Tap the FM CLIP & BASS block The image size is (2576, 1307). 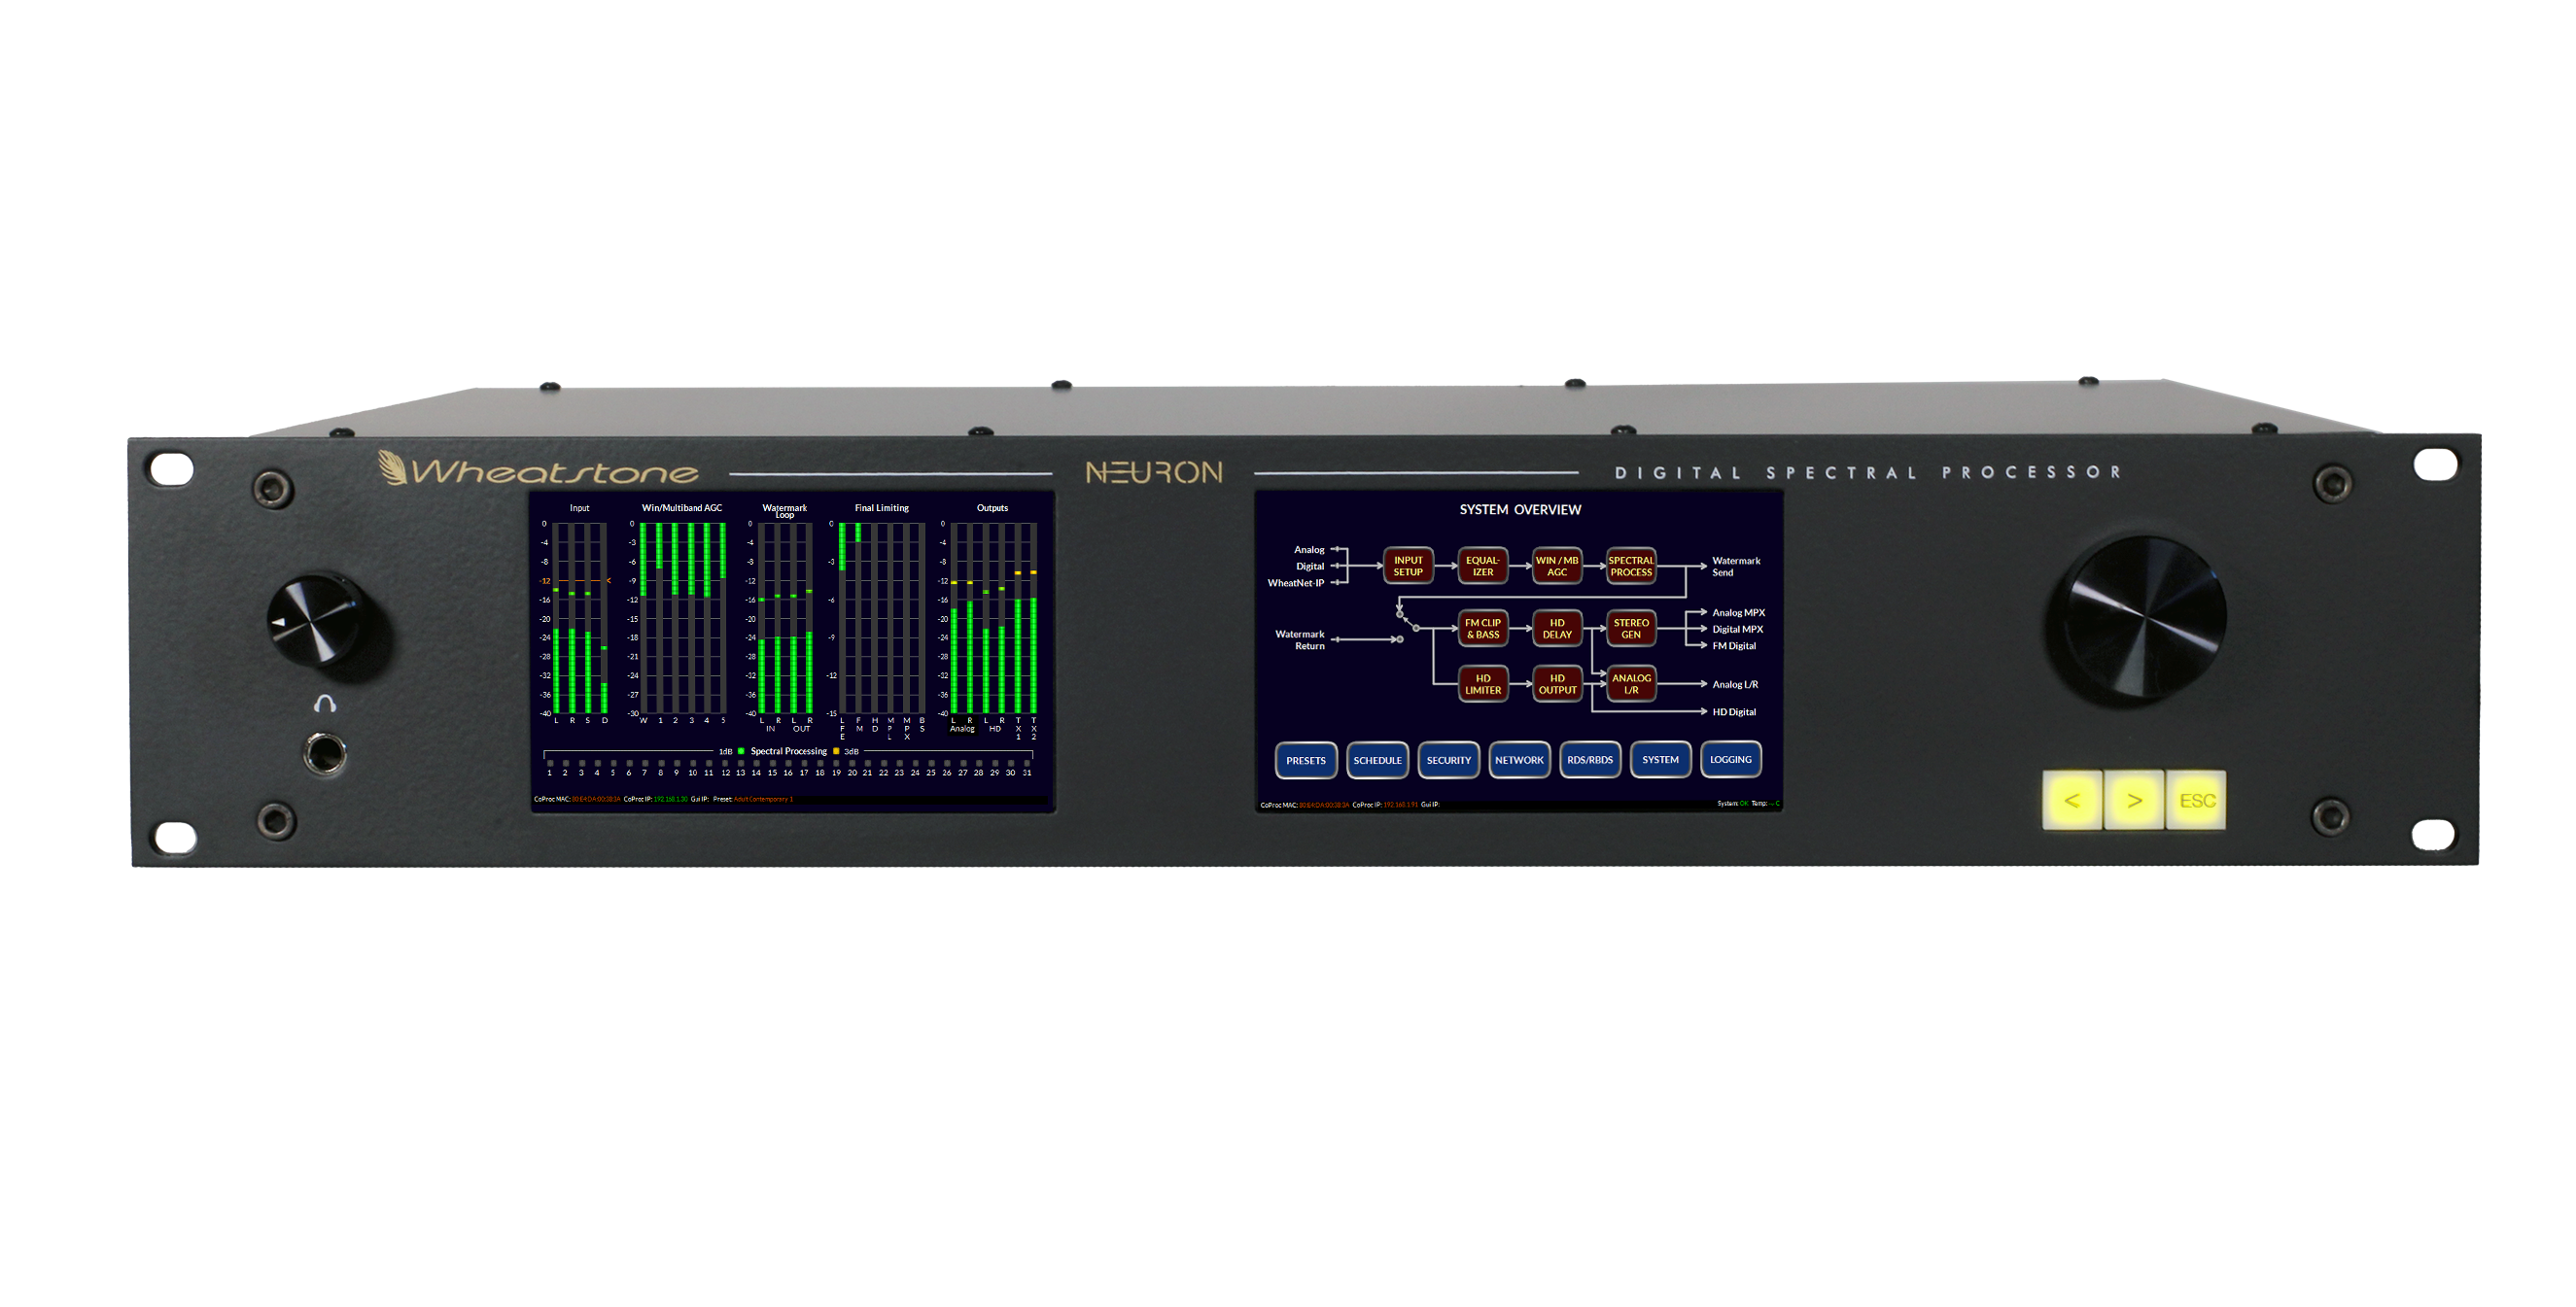coord(1482,628)
